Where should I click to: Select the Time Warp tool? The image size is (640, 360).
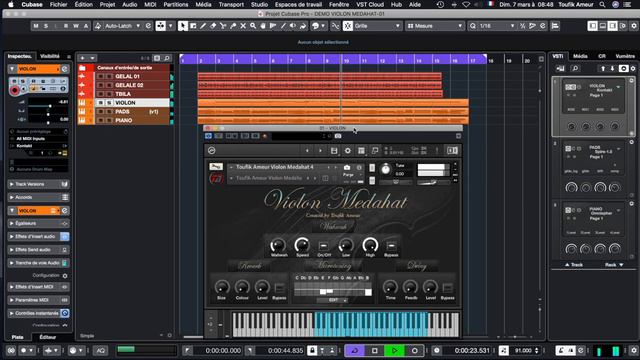point(273,26)
